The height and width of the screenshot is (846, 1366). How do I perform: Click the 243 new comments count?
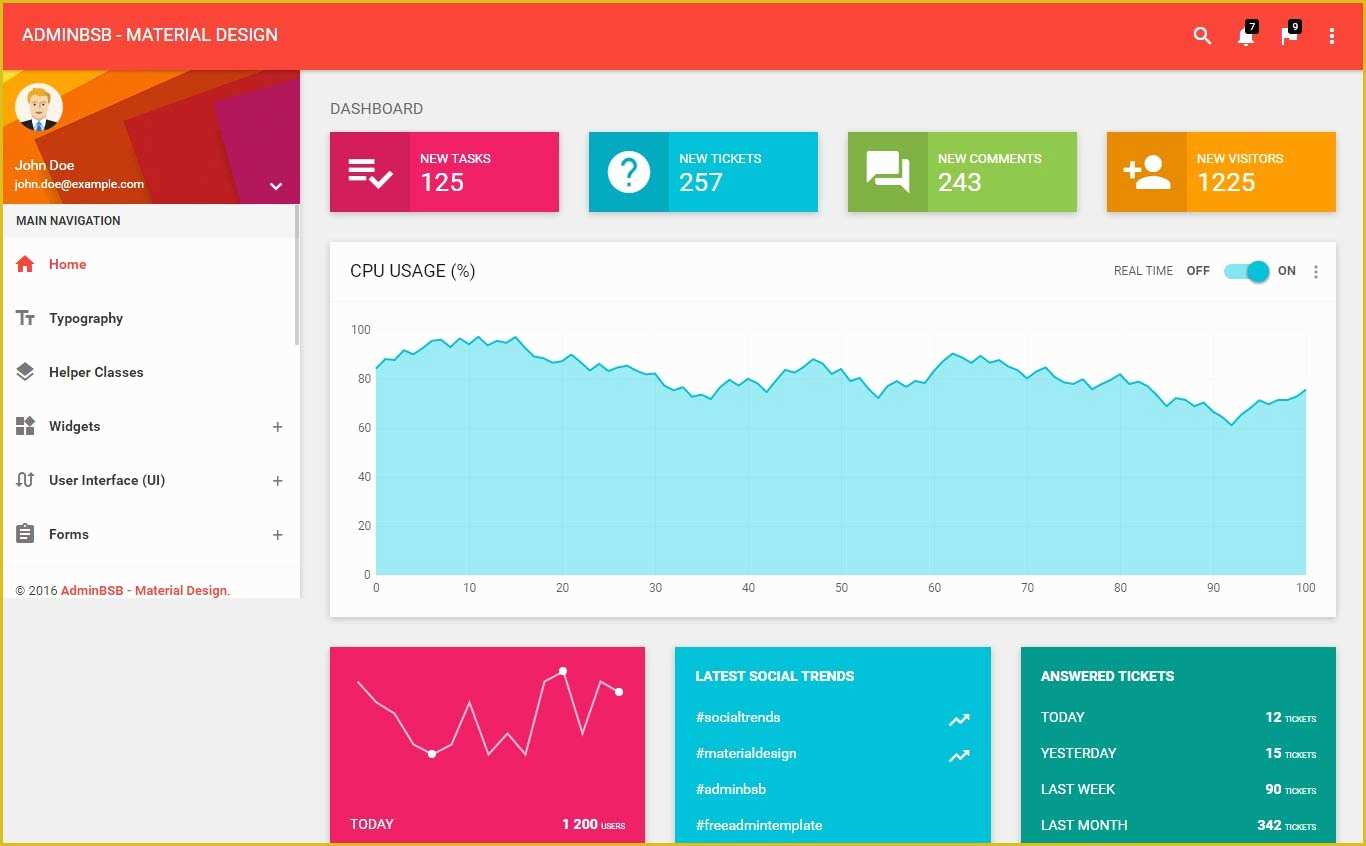[960, 183]
